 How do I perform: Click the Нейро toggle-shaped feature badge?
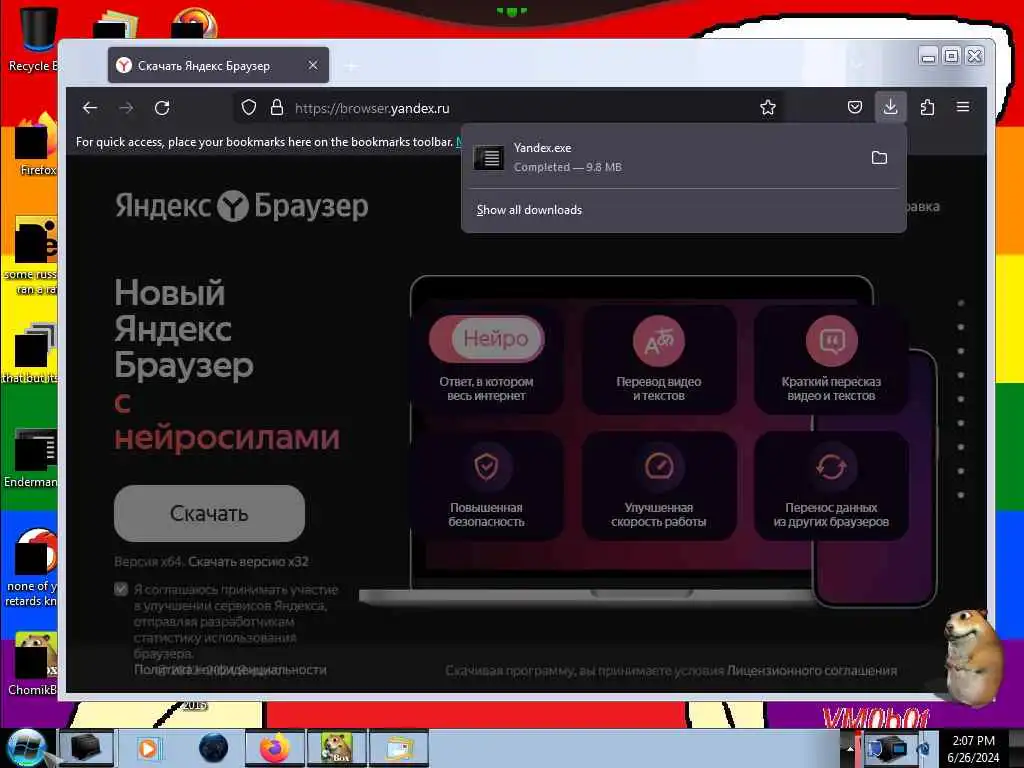(487, 339)
